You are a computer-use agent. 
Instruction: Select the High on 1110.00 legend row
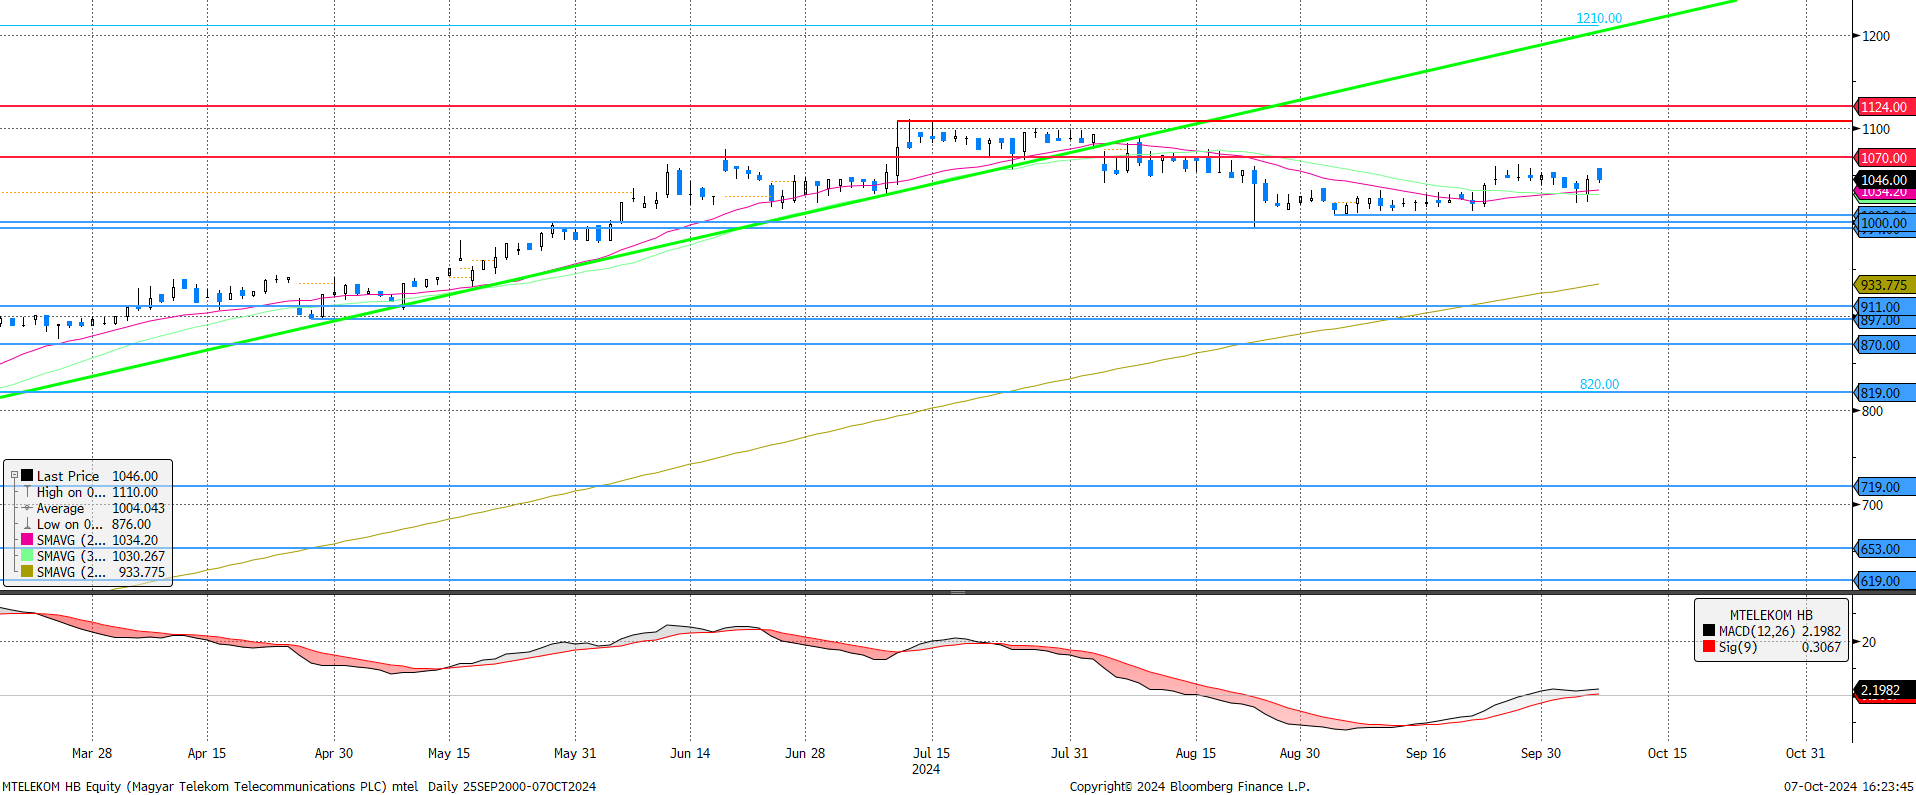click(x=88, y=492)
